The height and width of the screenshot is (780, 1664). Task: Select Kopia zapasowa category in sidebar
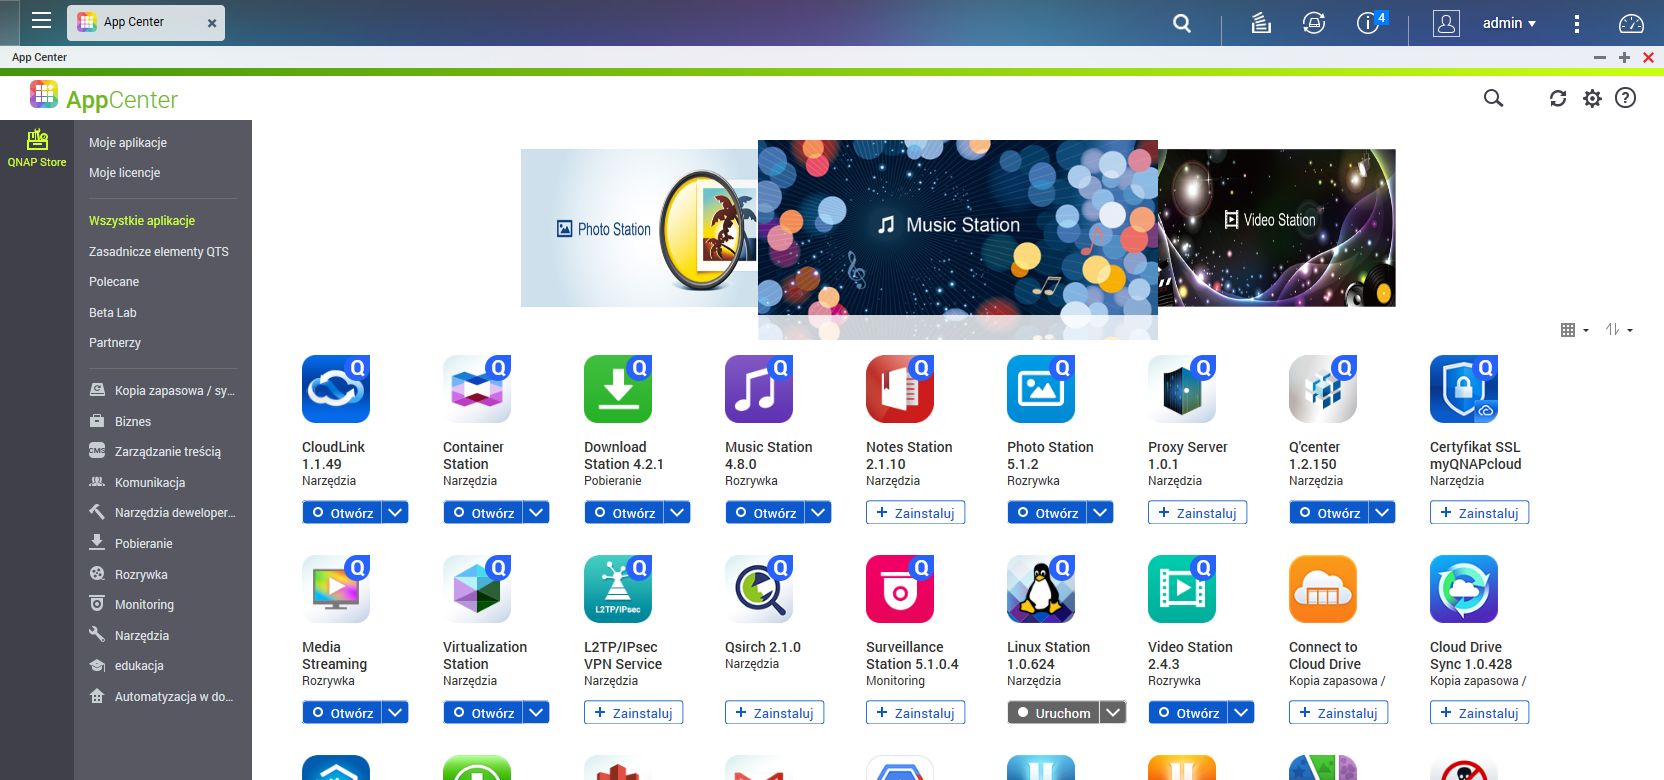[x=162, y=391]
